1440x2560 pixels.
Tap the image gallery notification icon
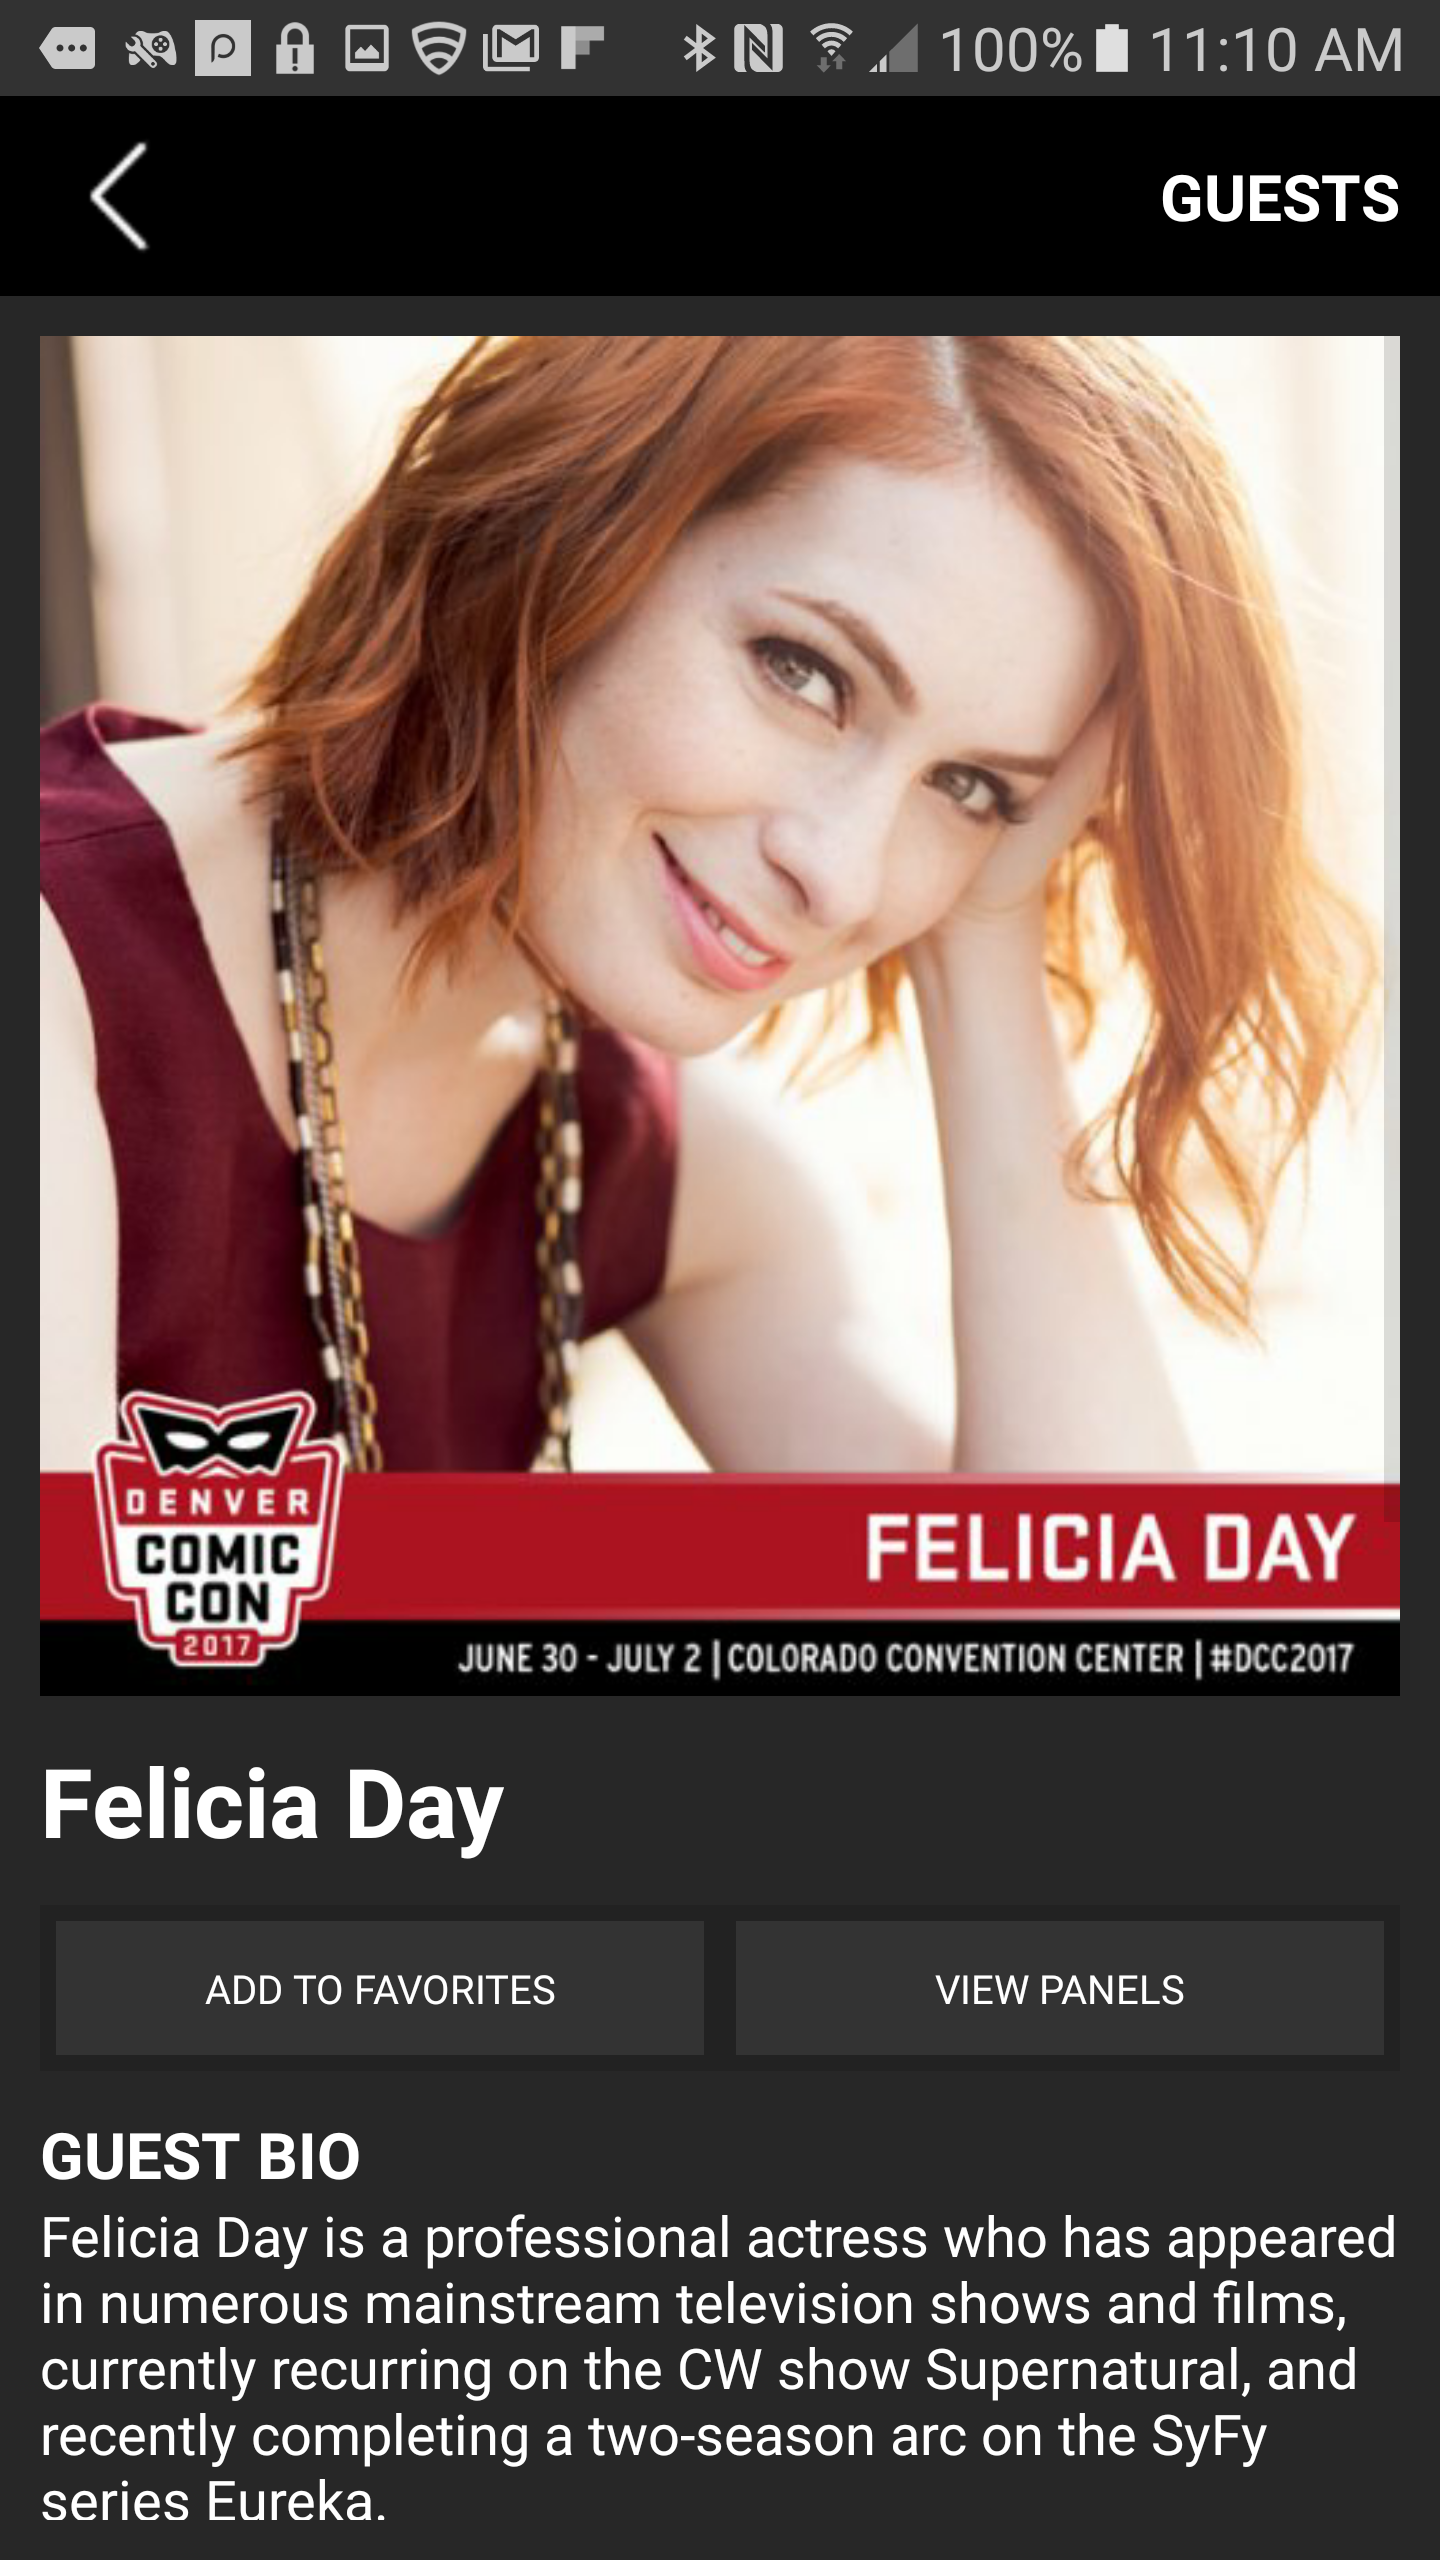[x=366, y=49]
